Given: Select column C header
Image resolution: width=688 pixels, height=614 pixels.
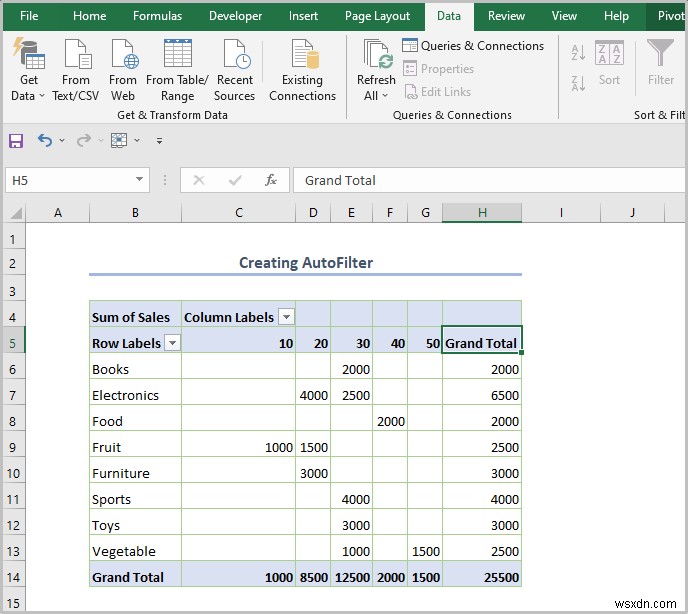Looking at the screenshot, I should click(x=239, y=213).
